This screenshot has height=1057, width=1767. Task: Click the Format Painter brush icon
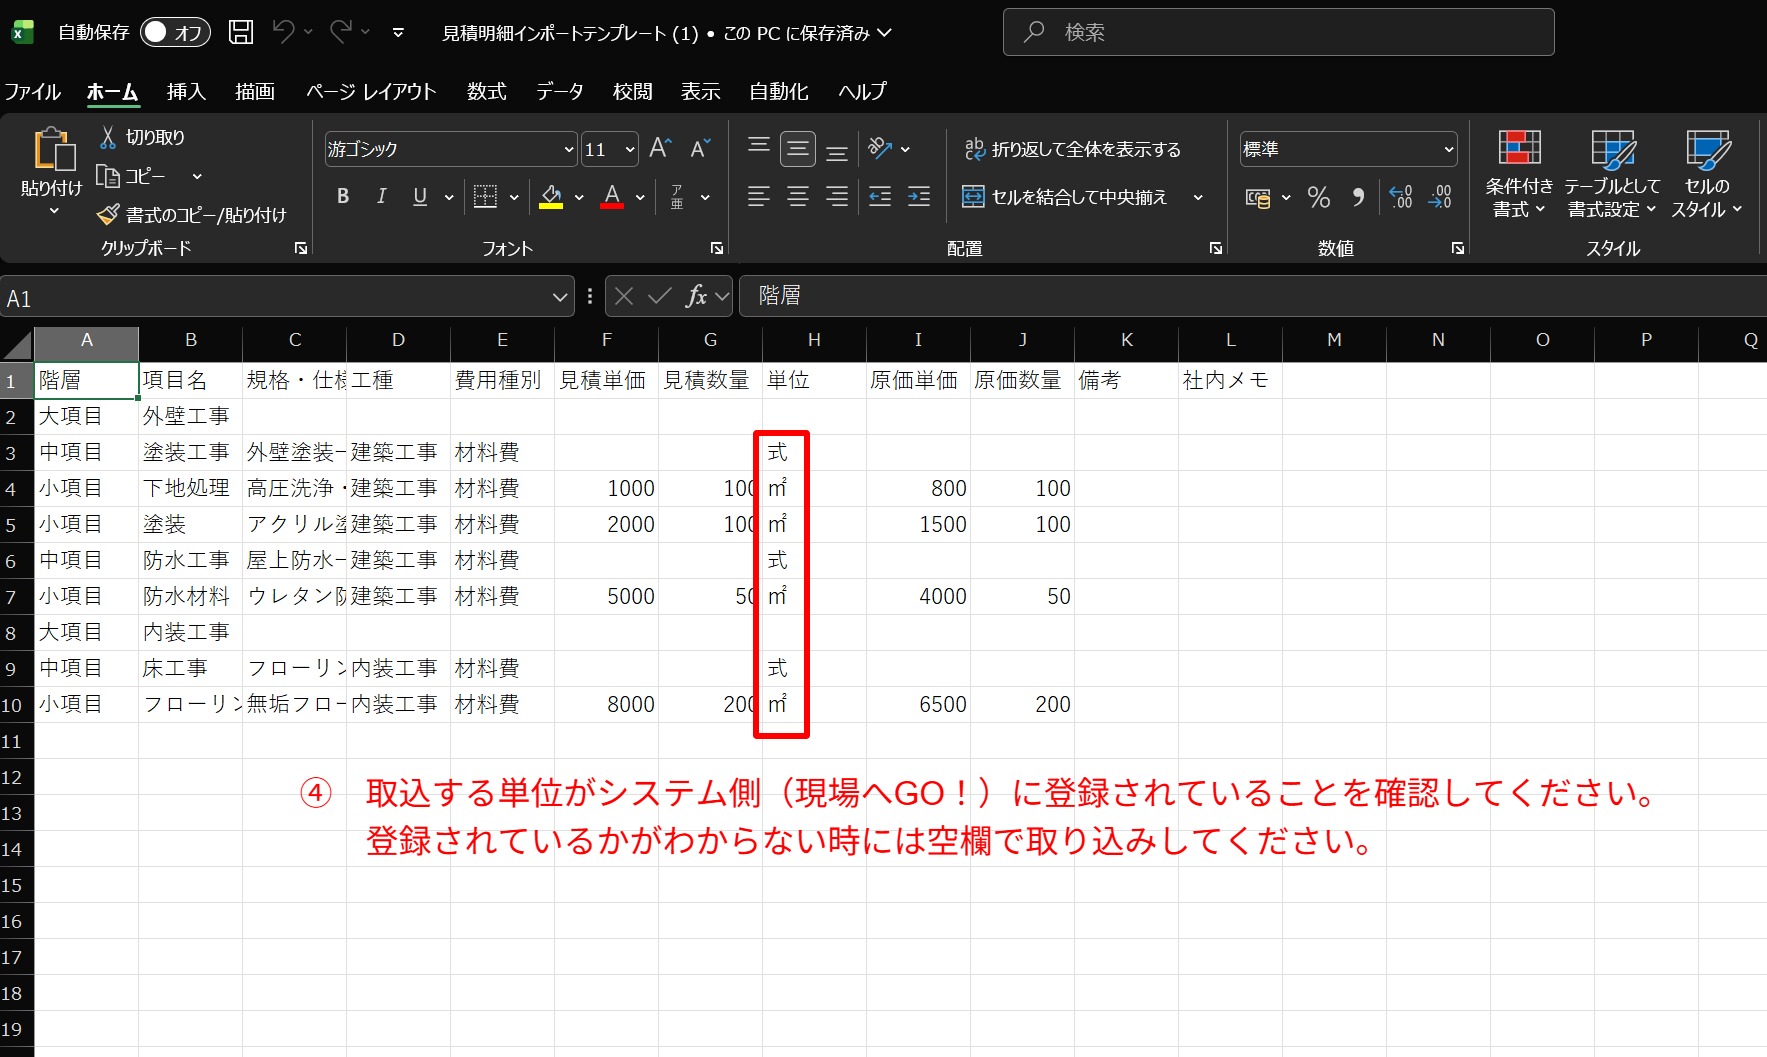(x=108, y=215)
